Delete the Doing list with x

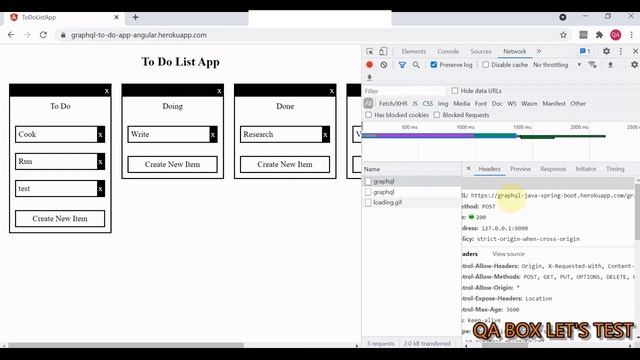coord(219,91)
